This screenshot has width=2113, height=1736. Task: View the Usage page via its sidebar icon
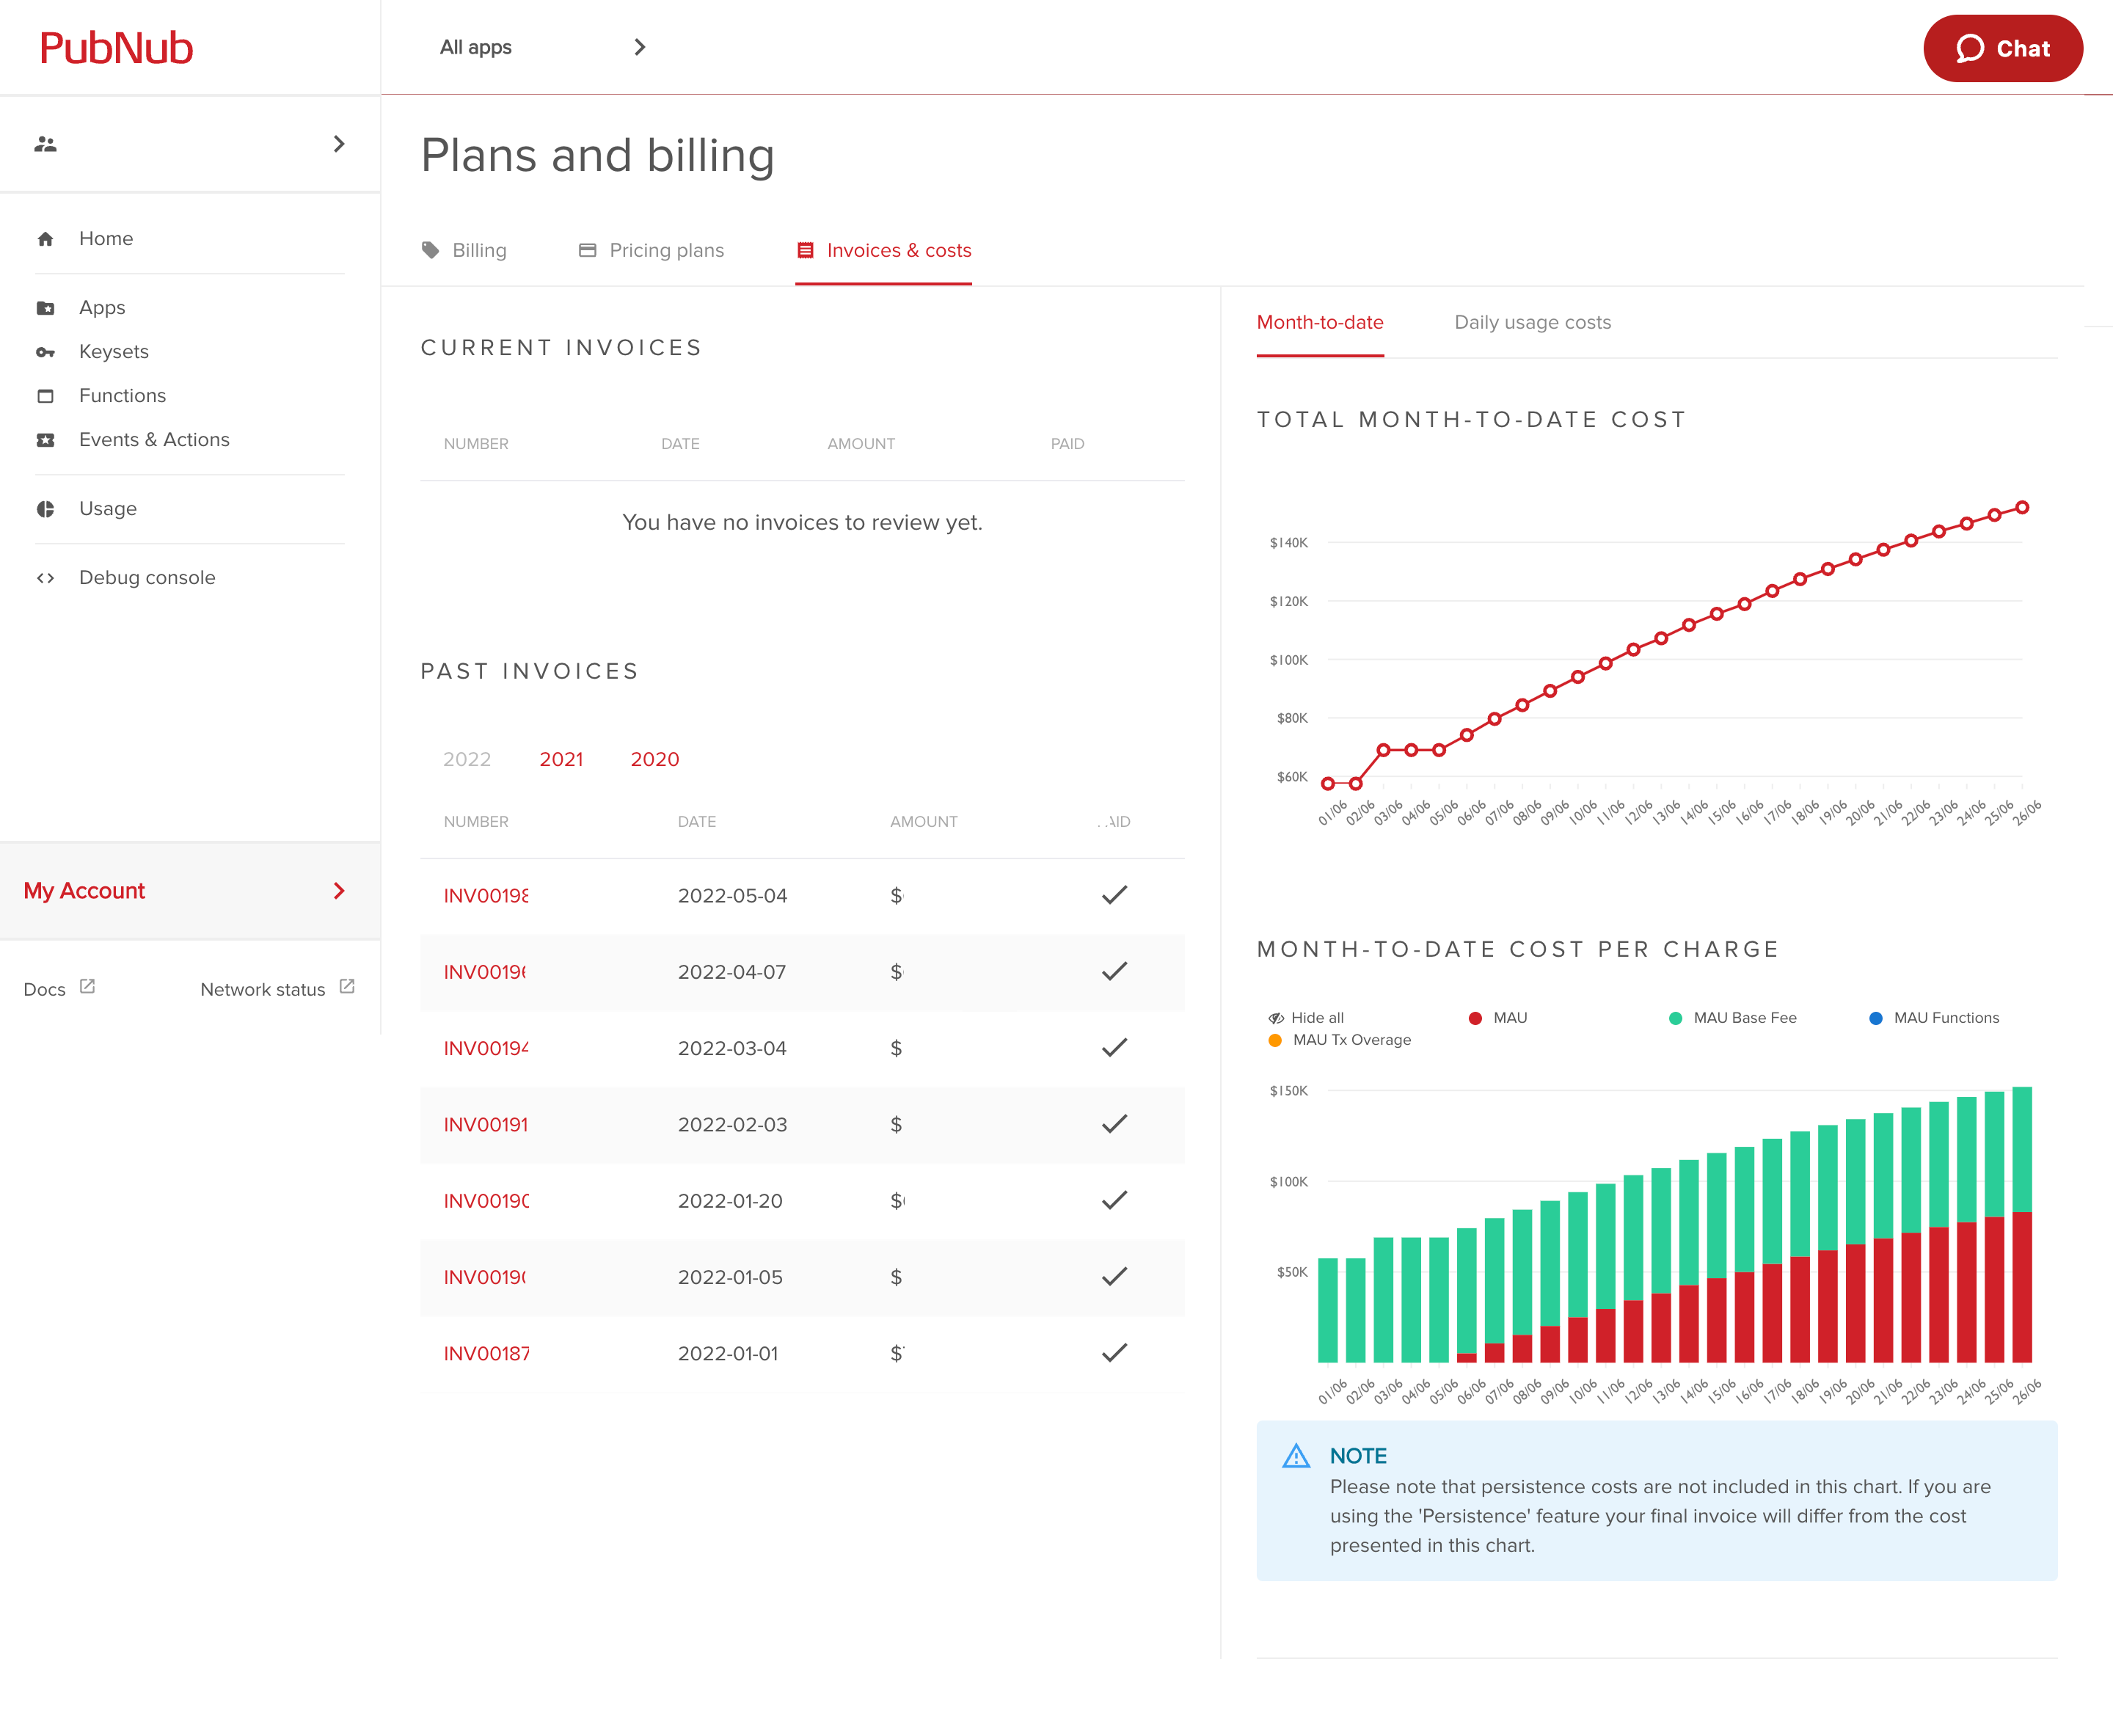click(46, 509)
